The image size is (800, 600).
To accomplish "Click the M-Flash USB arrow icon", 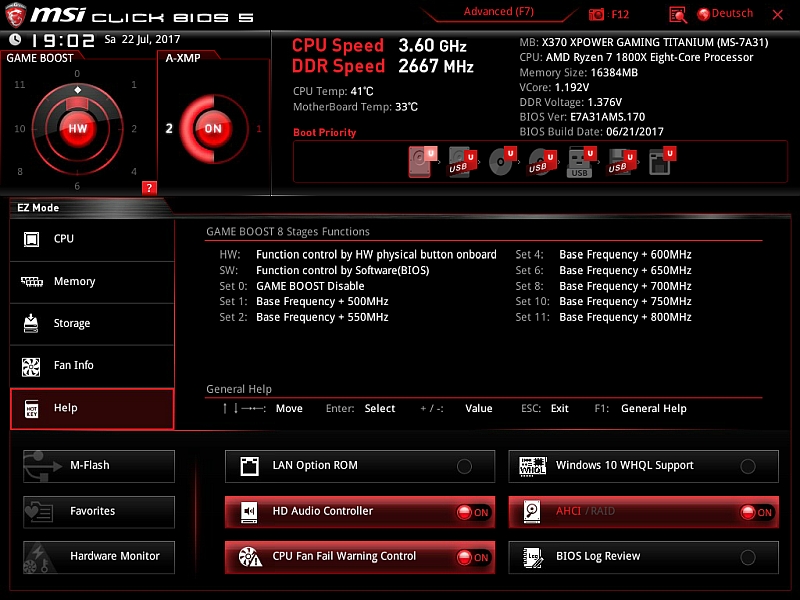I will click(43, 466).
